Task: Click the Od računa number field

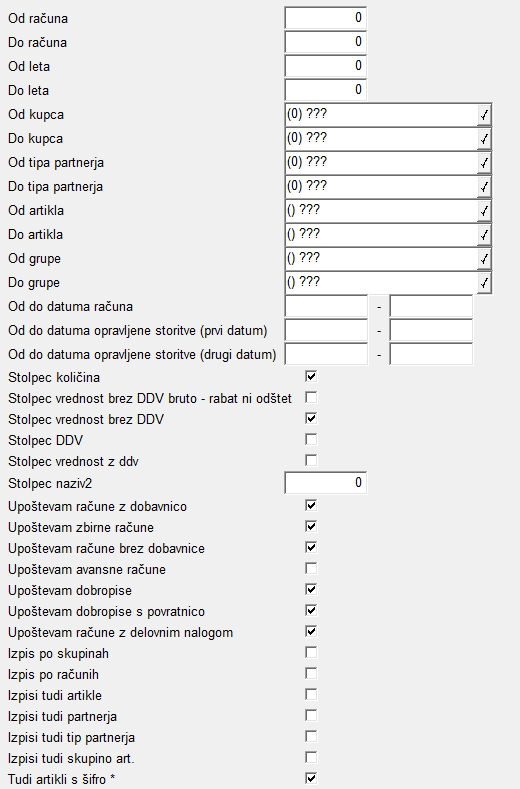Action: [325, 18]
